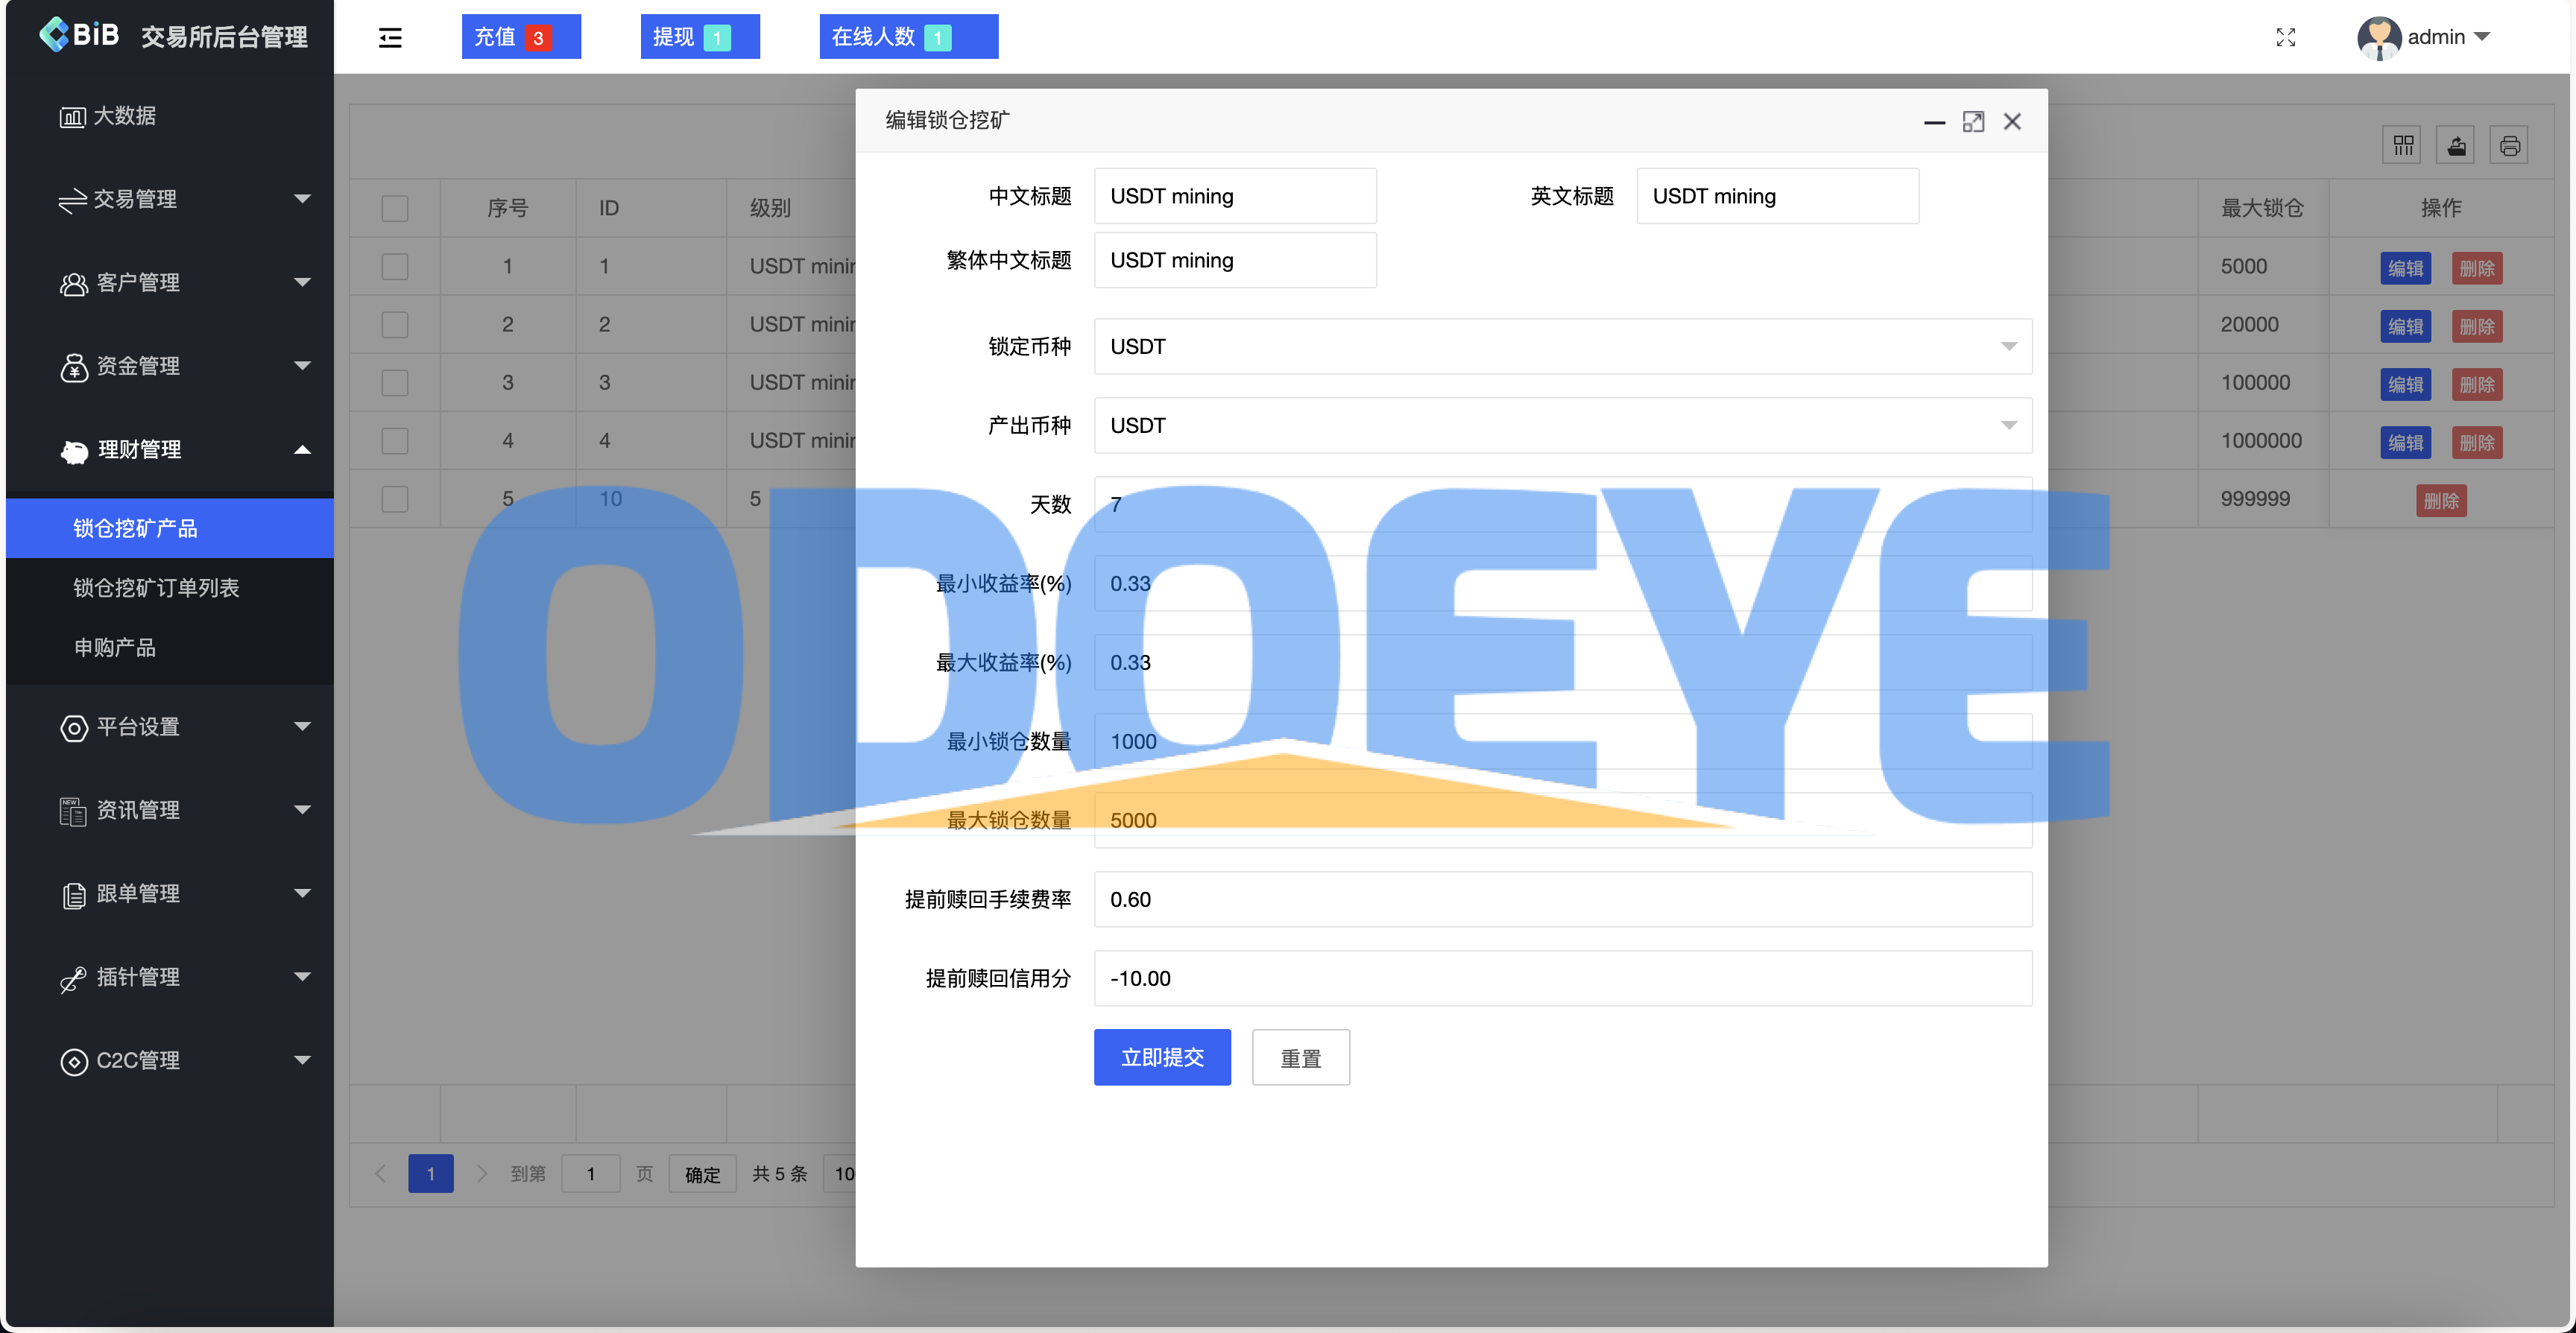Go to previous page arrow

click(380, 1173)
